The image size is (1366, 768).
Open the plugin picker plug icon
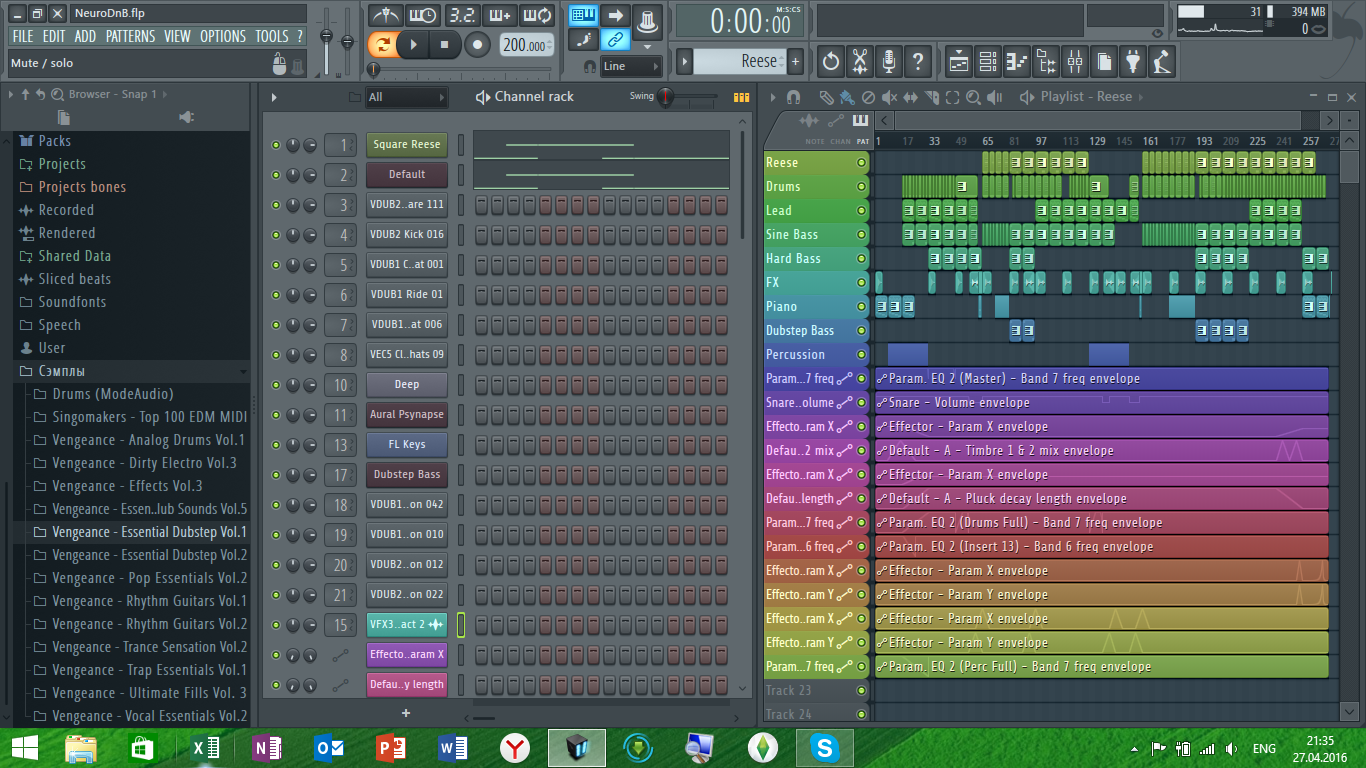coord(1133,61)
